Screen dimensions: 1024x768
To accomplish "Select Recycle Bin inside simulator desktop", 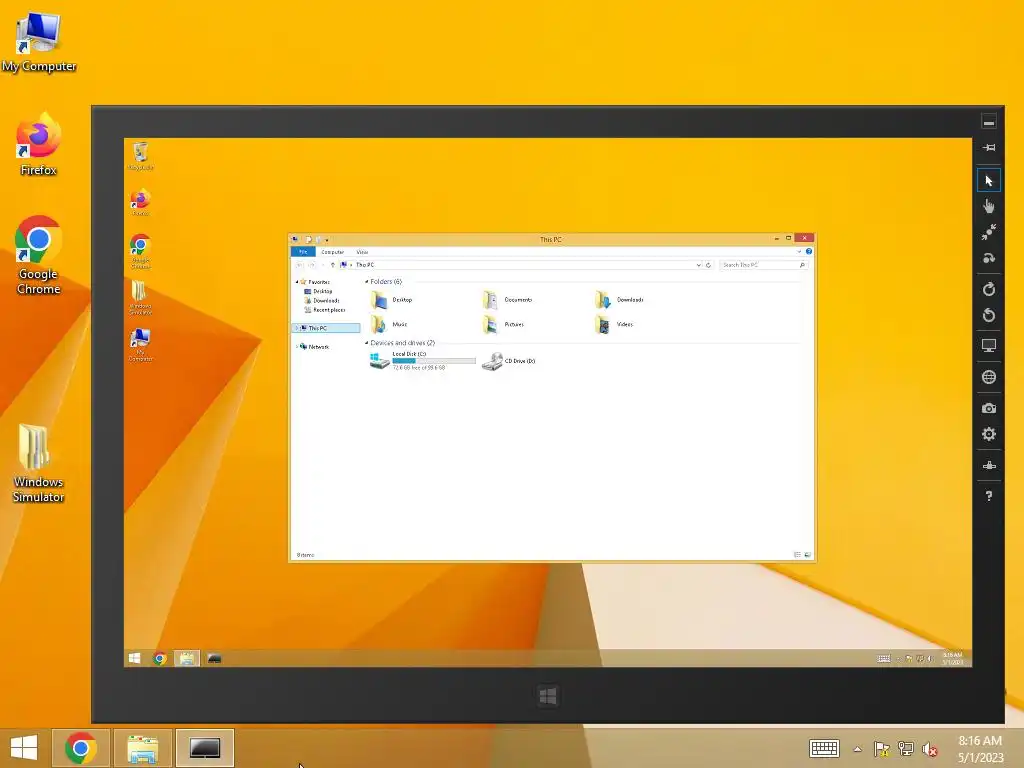I will pos(140,156).
